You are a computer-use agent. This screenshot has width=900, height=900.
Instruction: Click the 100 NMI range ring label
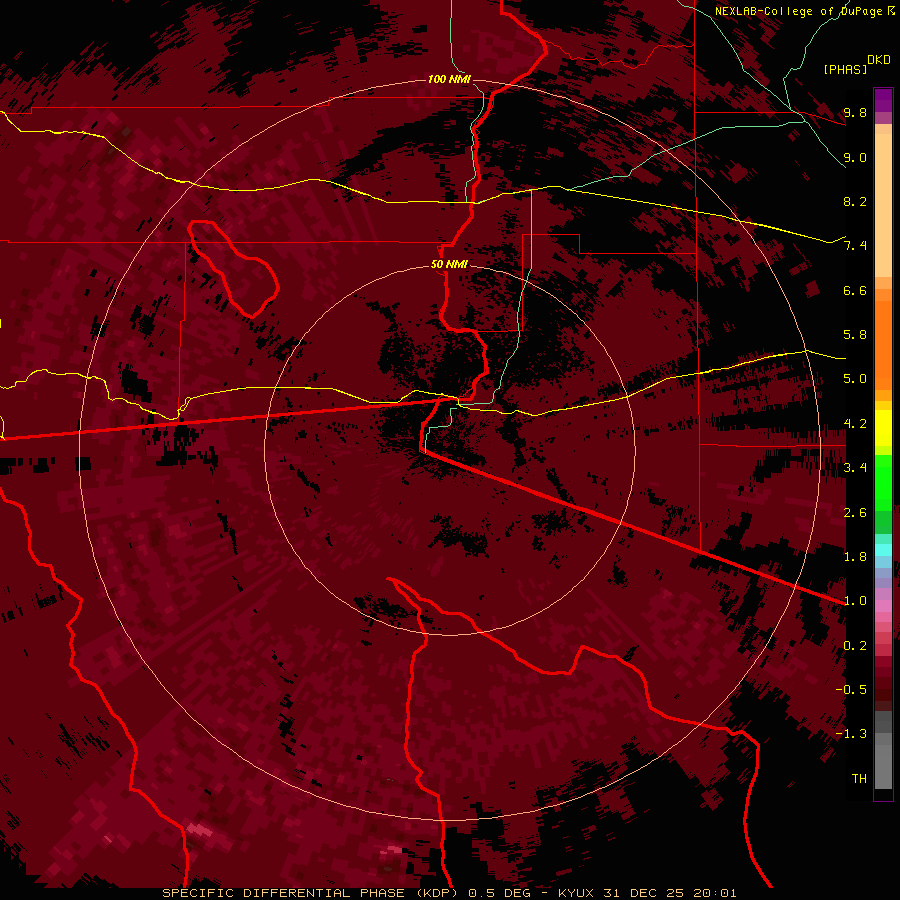tap(449, 79)
